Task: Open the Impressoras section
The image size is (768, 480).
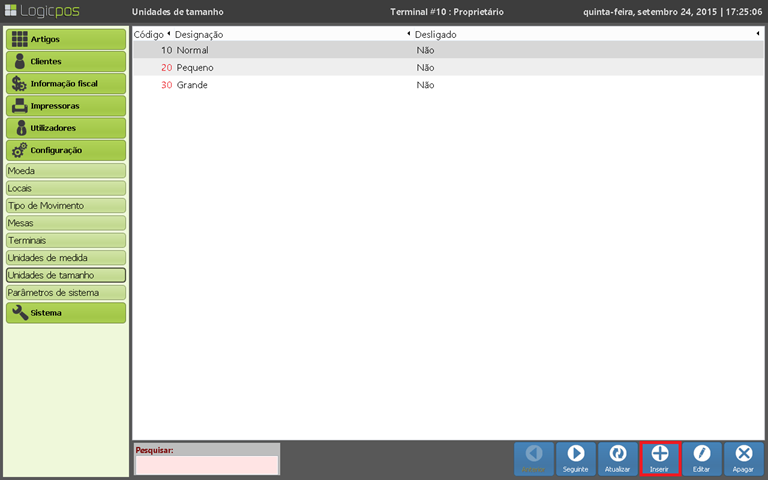Action: click(x=66, y=106)
